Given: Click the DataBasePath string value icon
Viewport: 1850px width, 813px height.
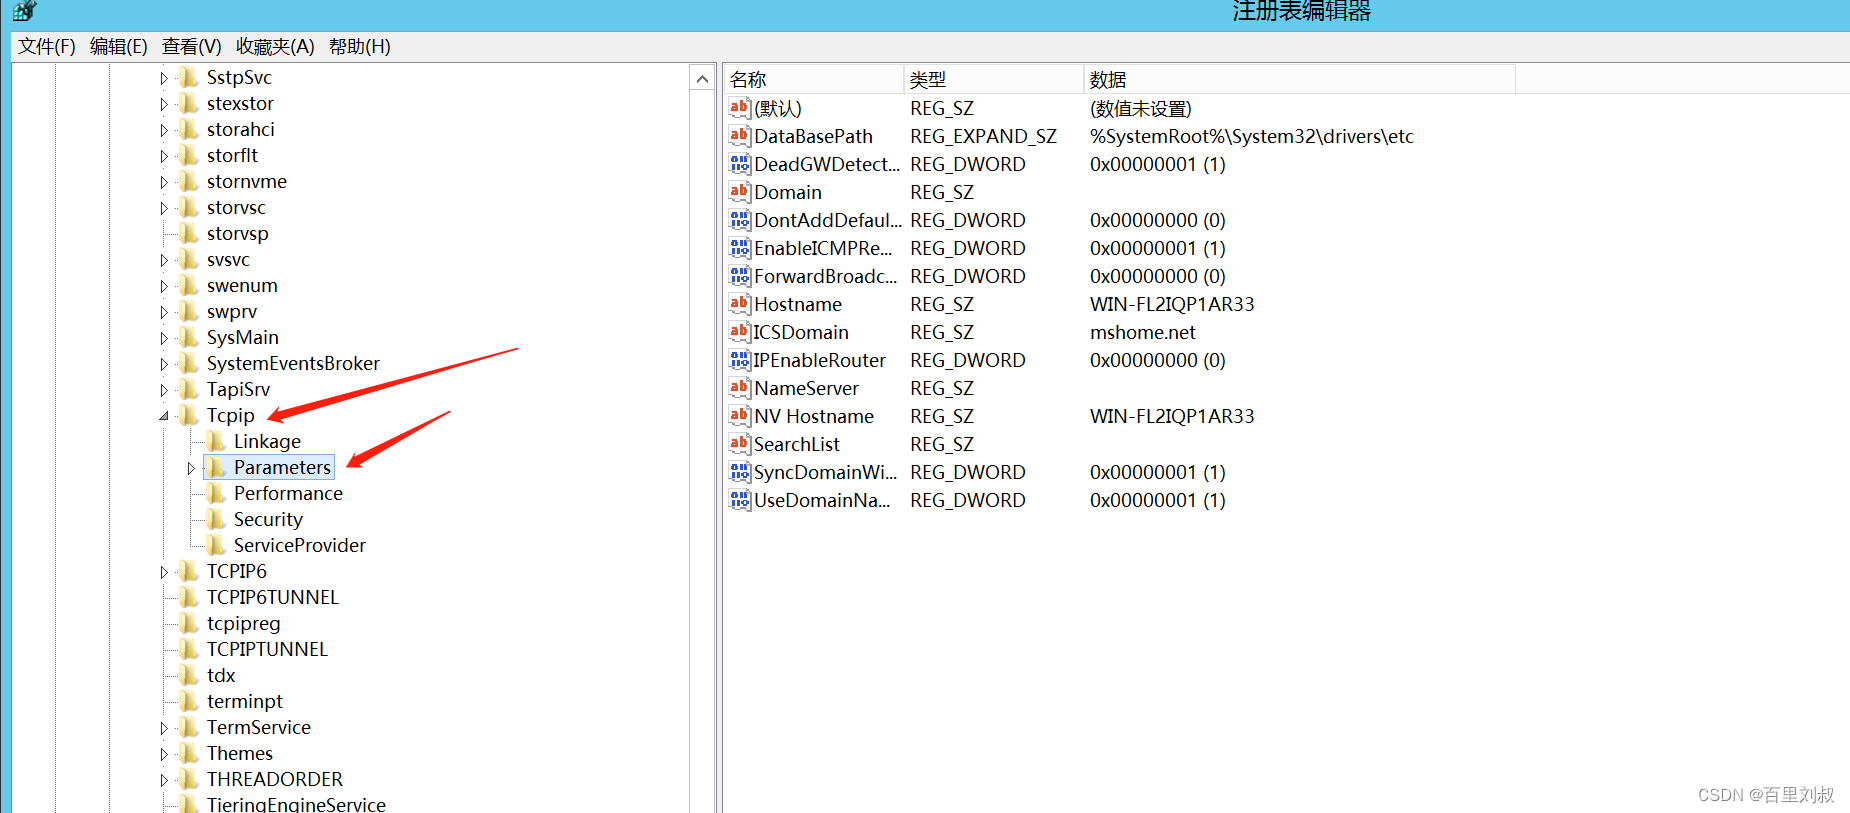Looking at the screenshot, I should tap(739, 136).
